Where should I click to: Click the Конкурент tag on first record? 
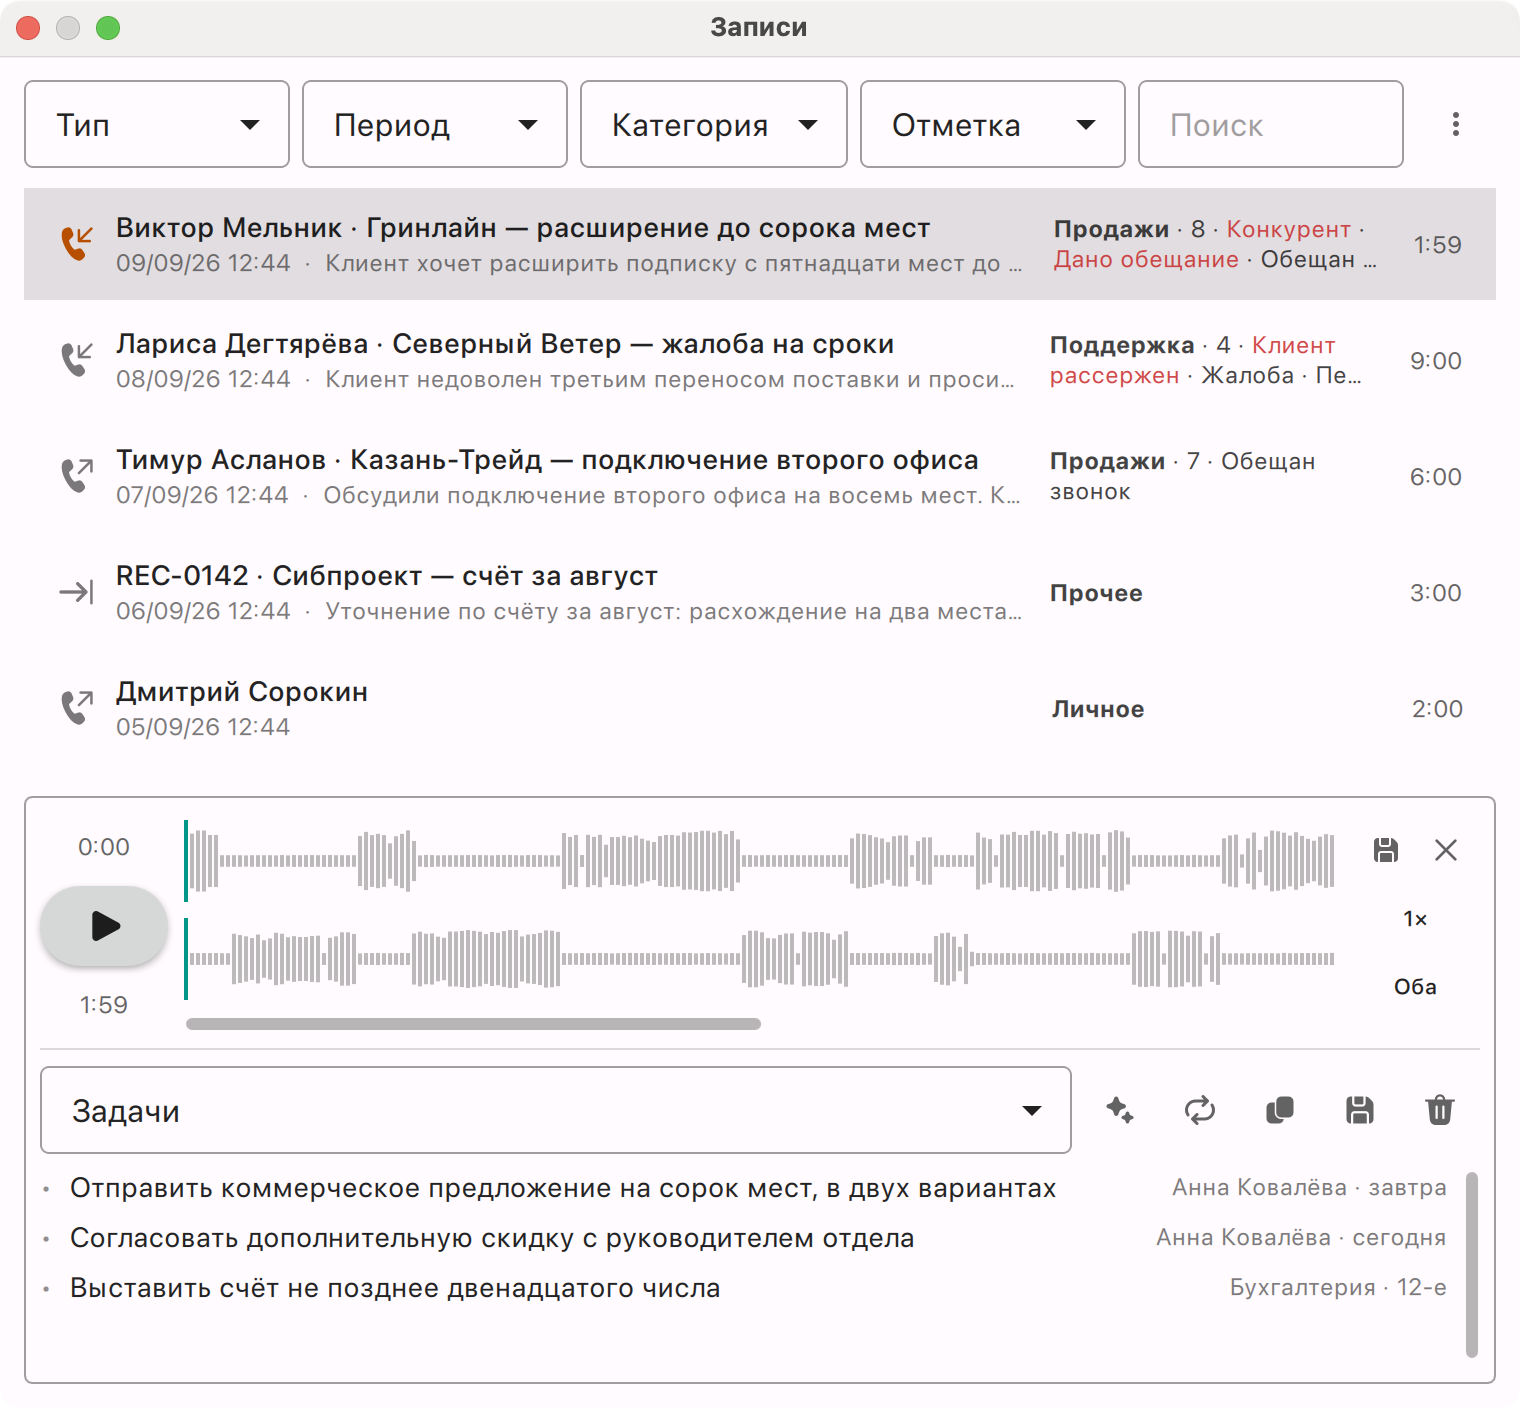tap(1289, 229)
